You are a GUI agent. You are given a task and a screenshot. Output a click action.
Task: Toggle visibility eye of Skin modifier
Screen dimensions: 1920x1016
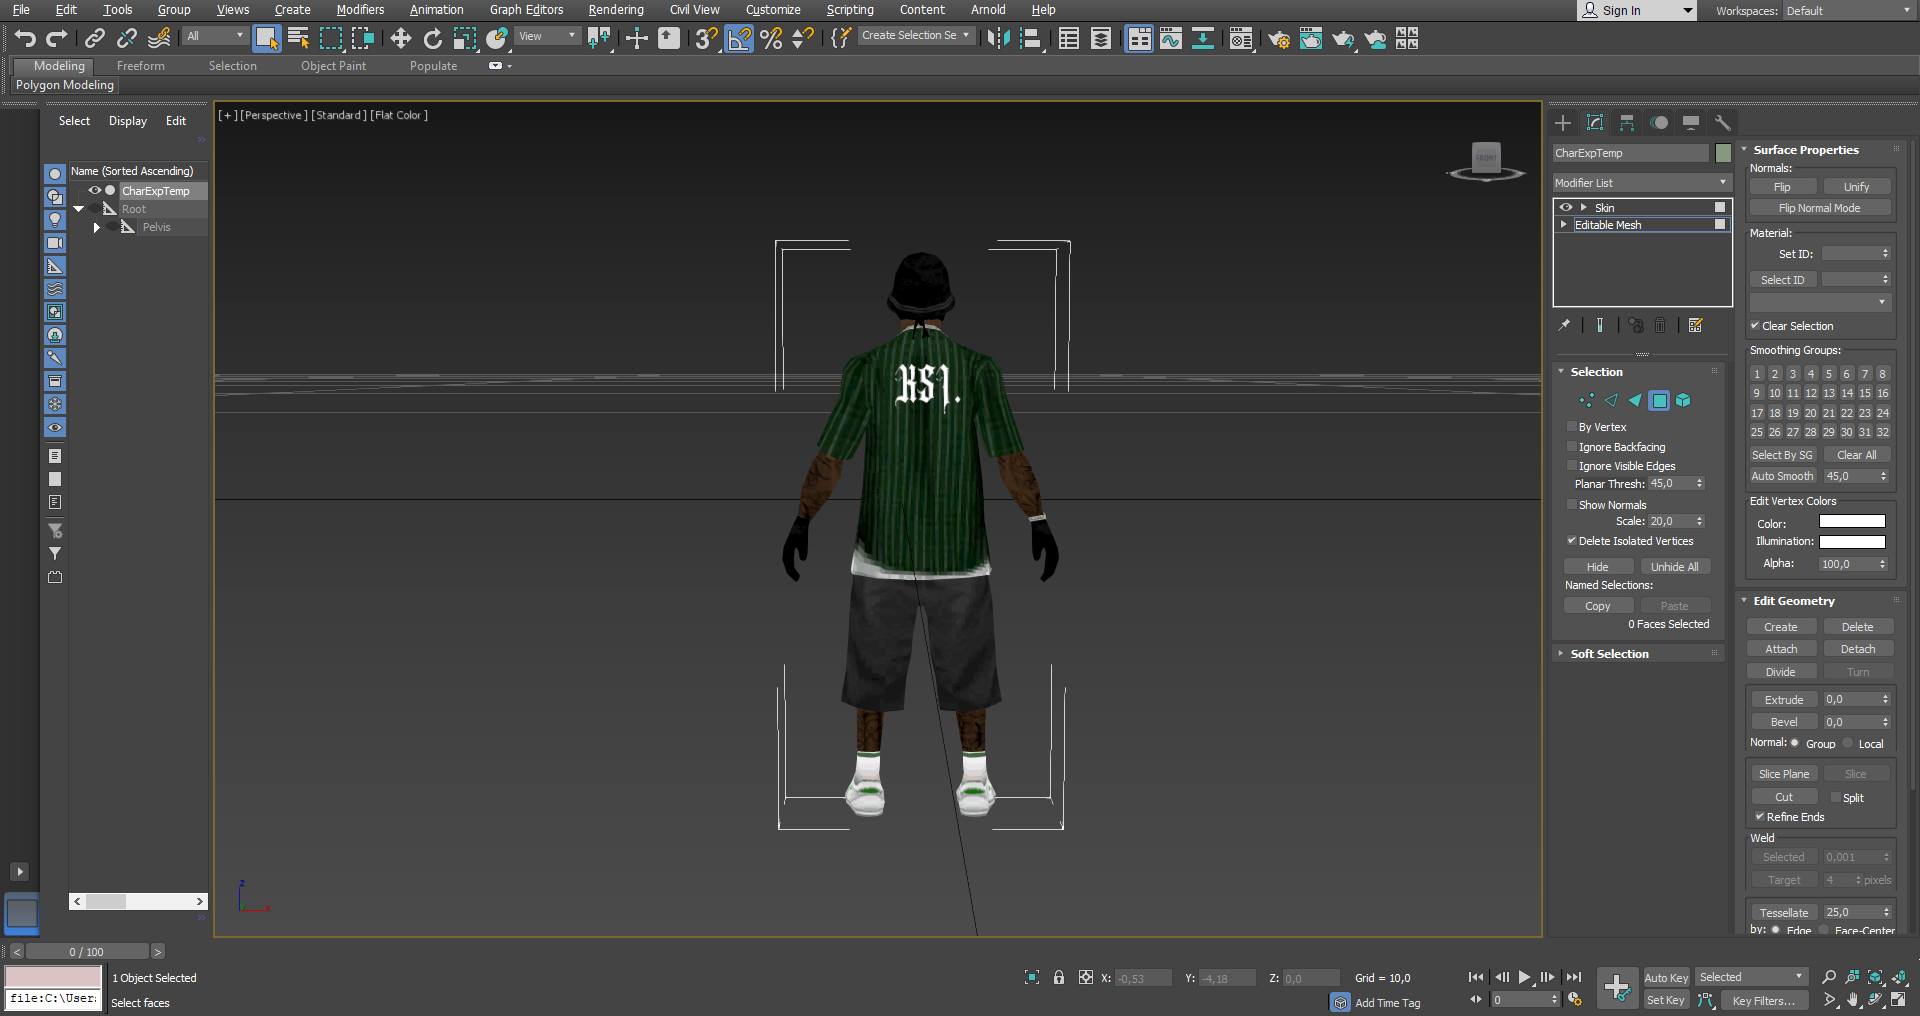pyautogui.click(x=1566, y=207)
